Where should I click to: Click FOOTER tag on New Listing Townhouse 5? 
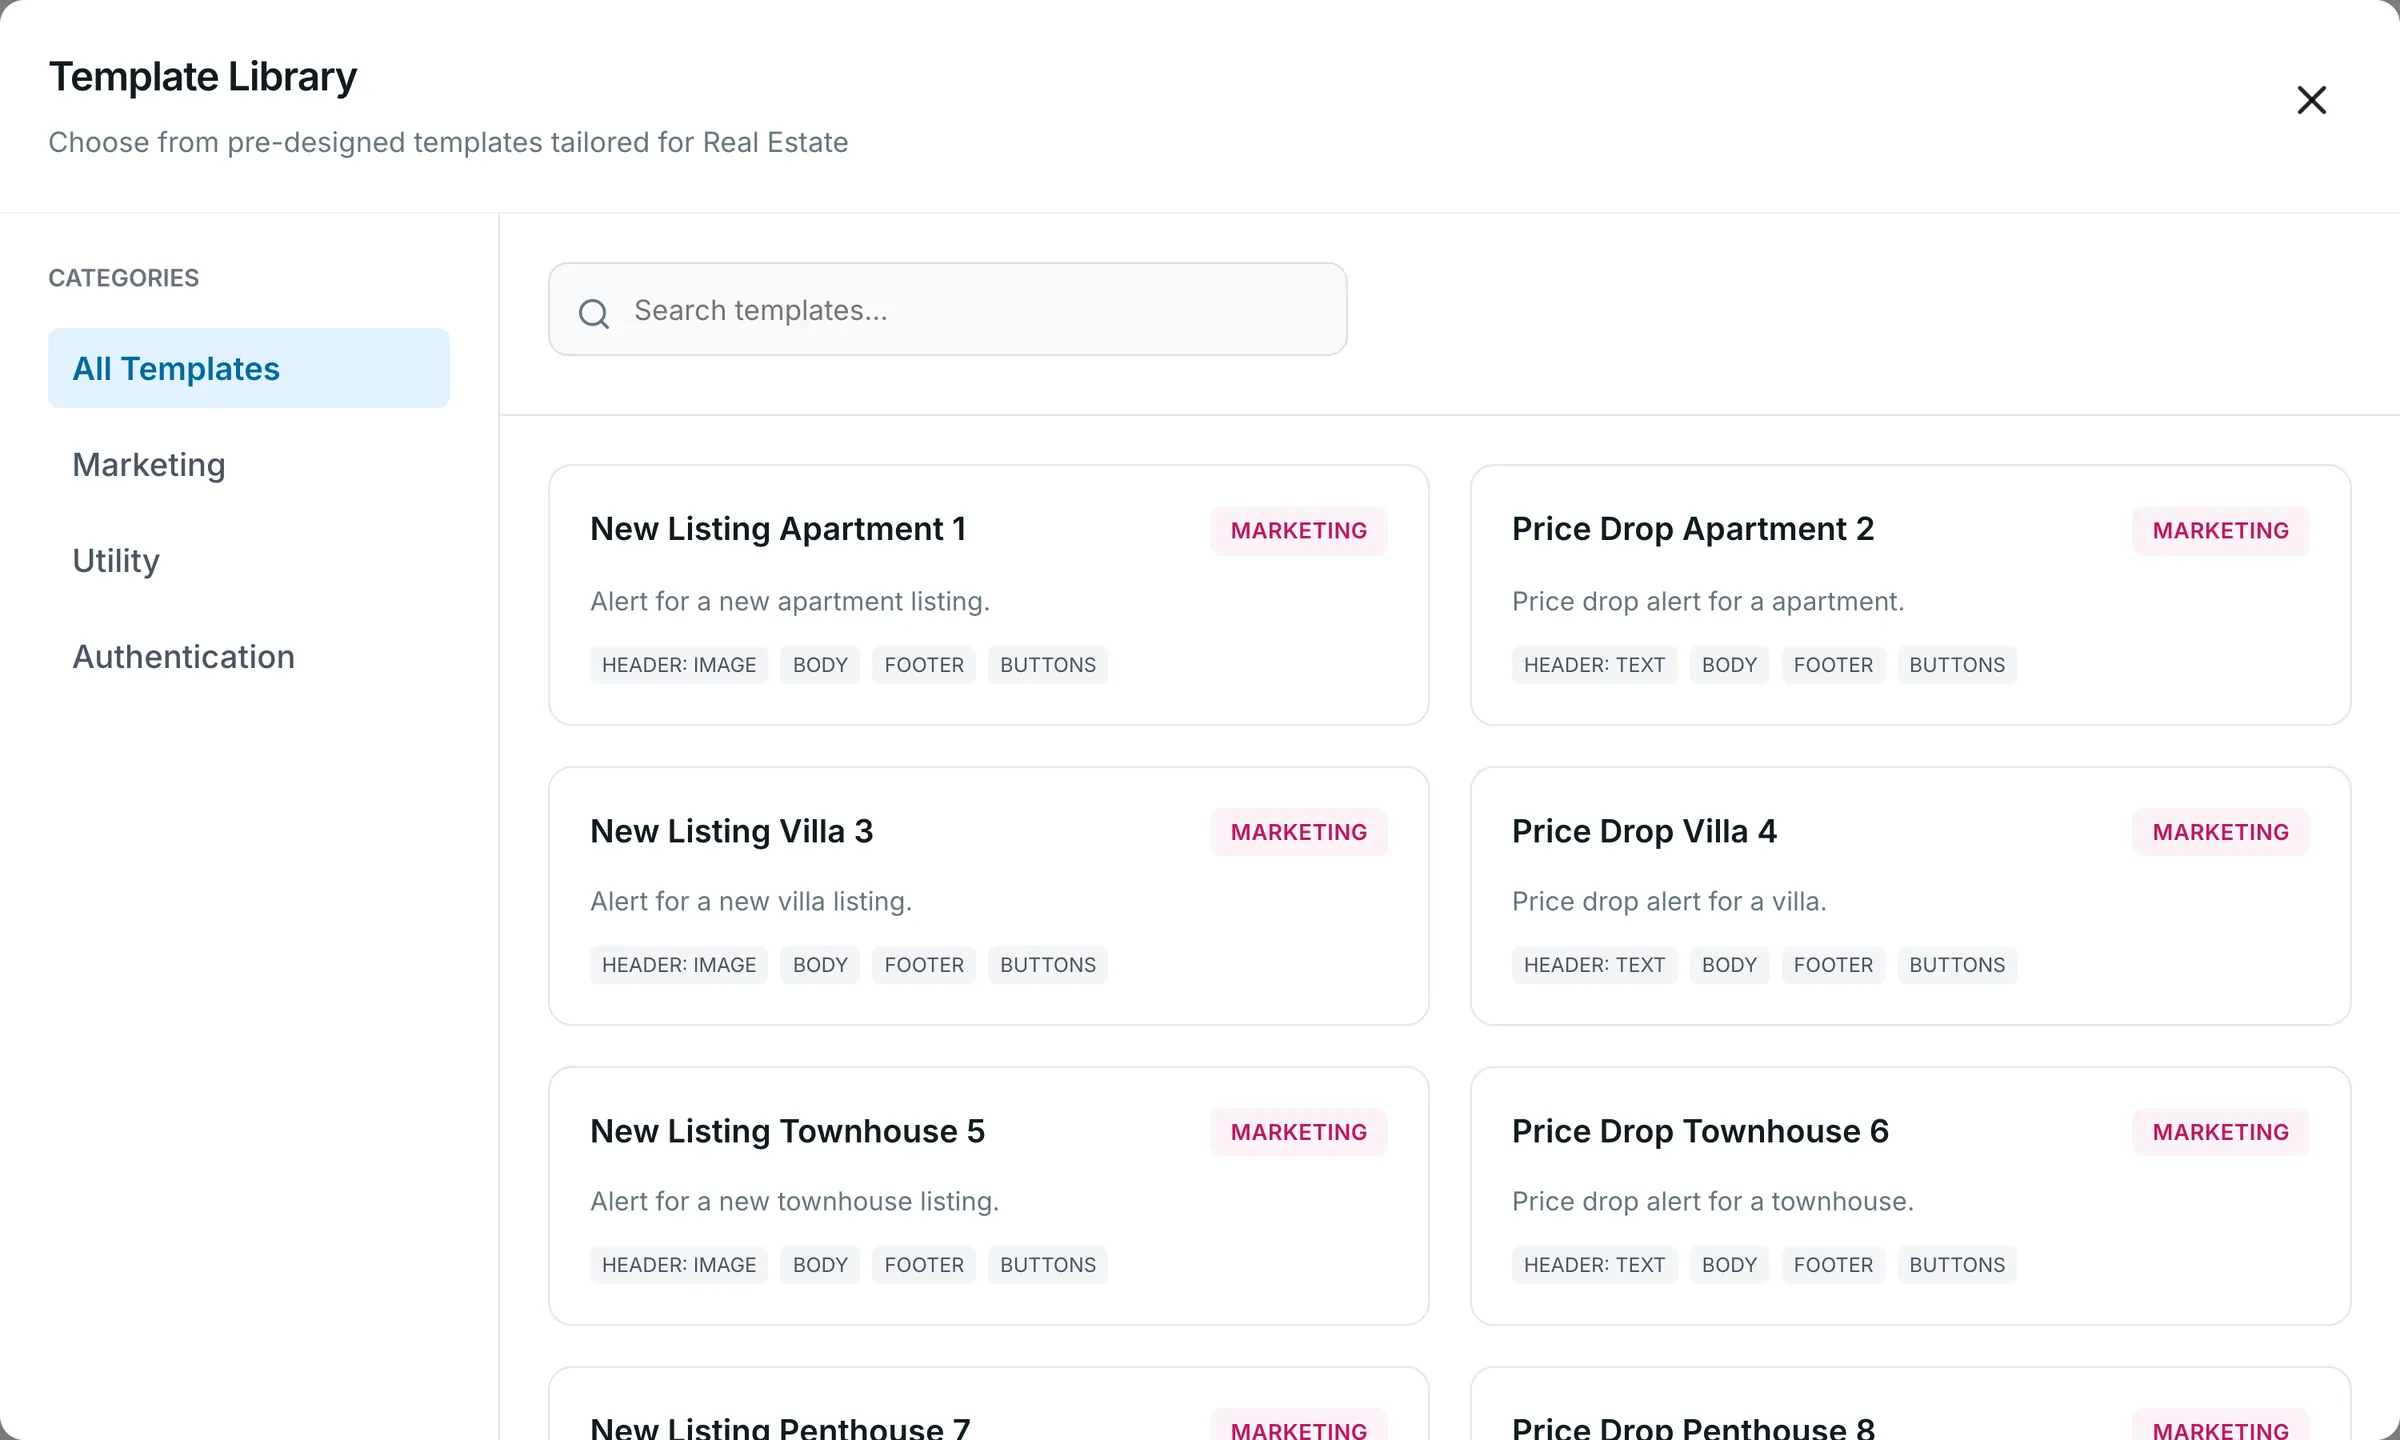click(x=924, y=1265)
